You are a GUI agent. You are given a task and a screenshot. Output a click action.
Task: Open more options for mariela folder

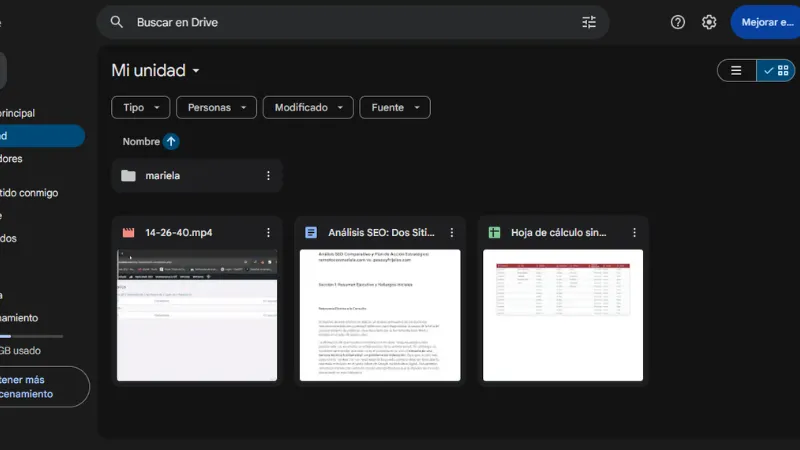point(268,176)
